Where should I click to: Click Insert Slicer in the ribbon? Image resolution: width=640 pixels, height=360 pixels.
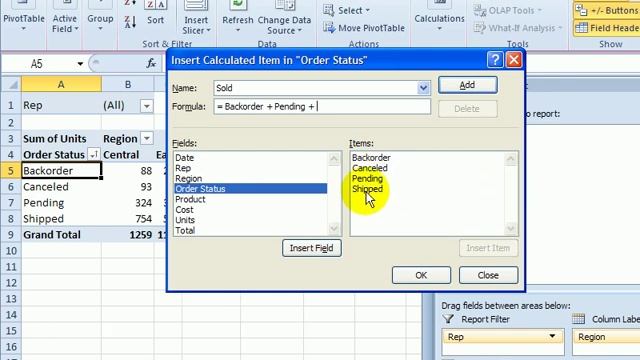point(196,18)
